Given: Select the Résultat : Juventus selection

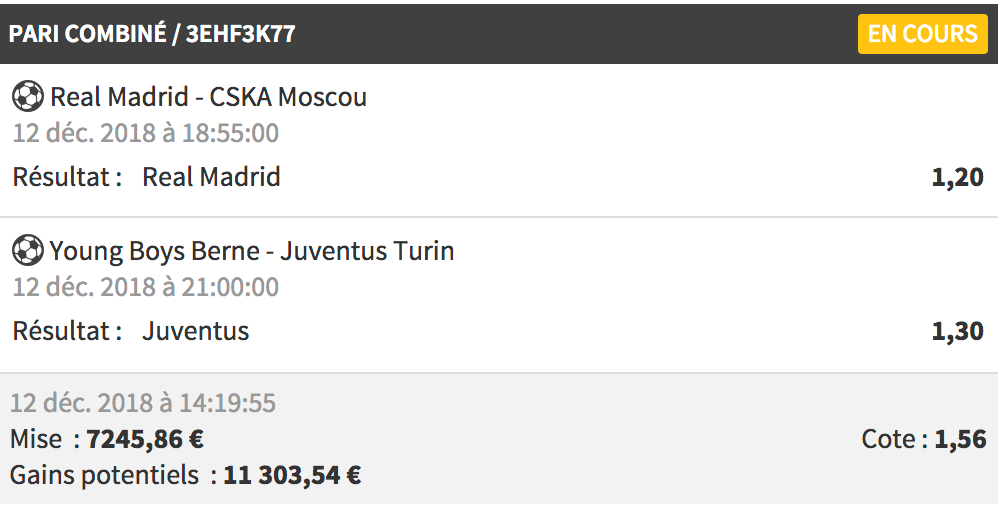Looking at the screenshot, I should (131, 331).
